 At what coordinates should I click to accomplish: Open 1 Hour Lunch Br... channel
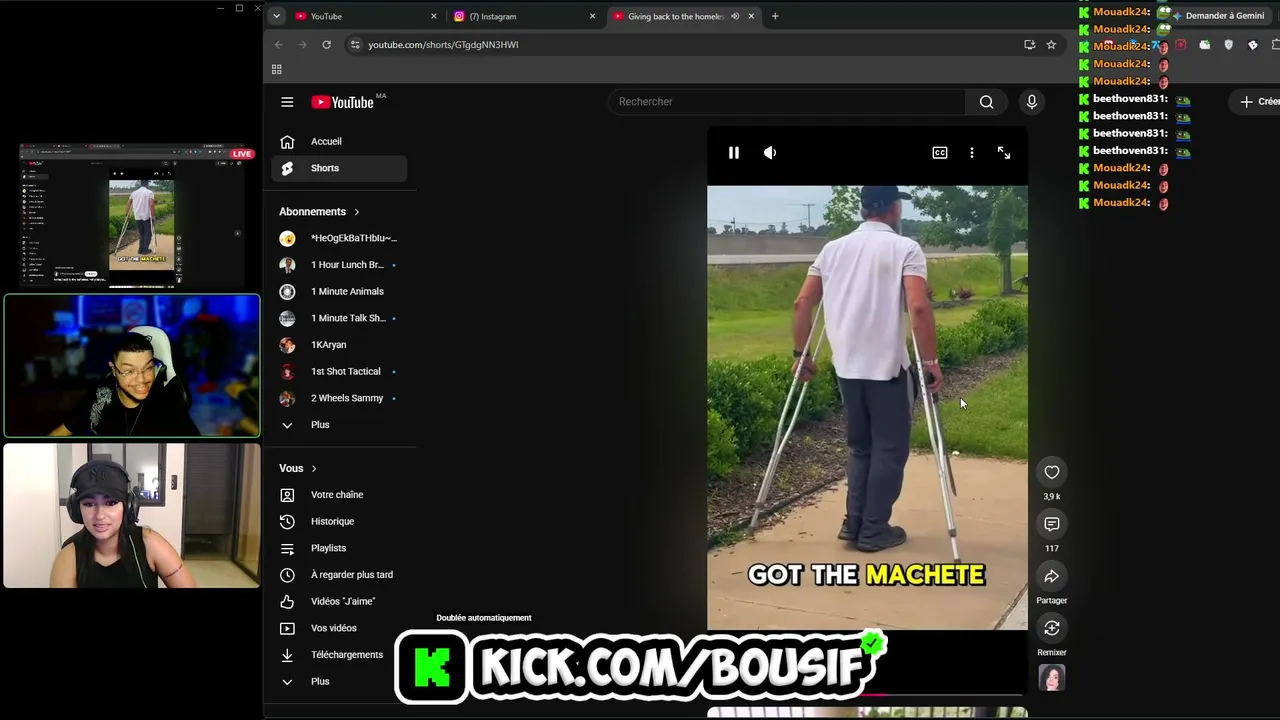click(x=339, y=265)
